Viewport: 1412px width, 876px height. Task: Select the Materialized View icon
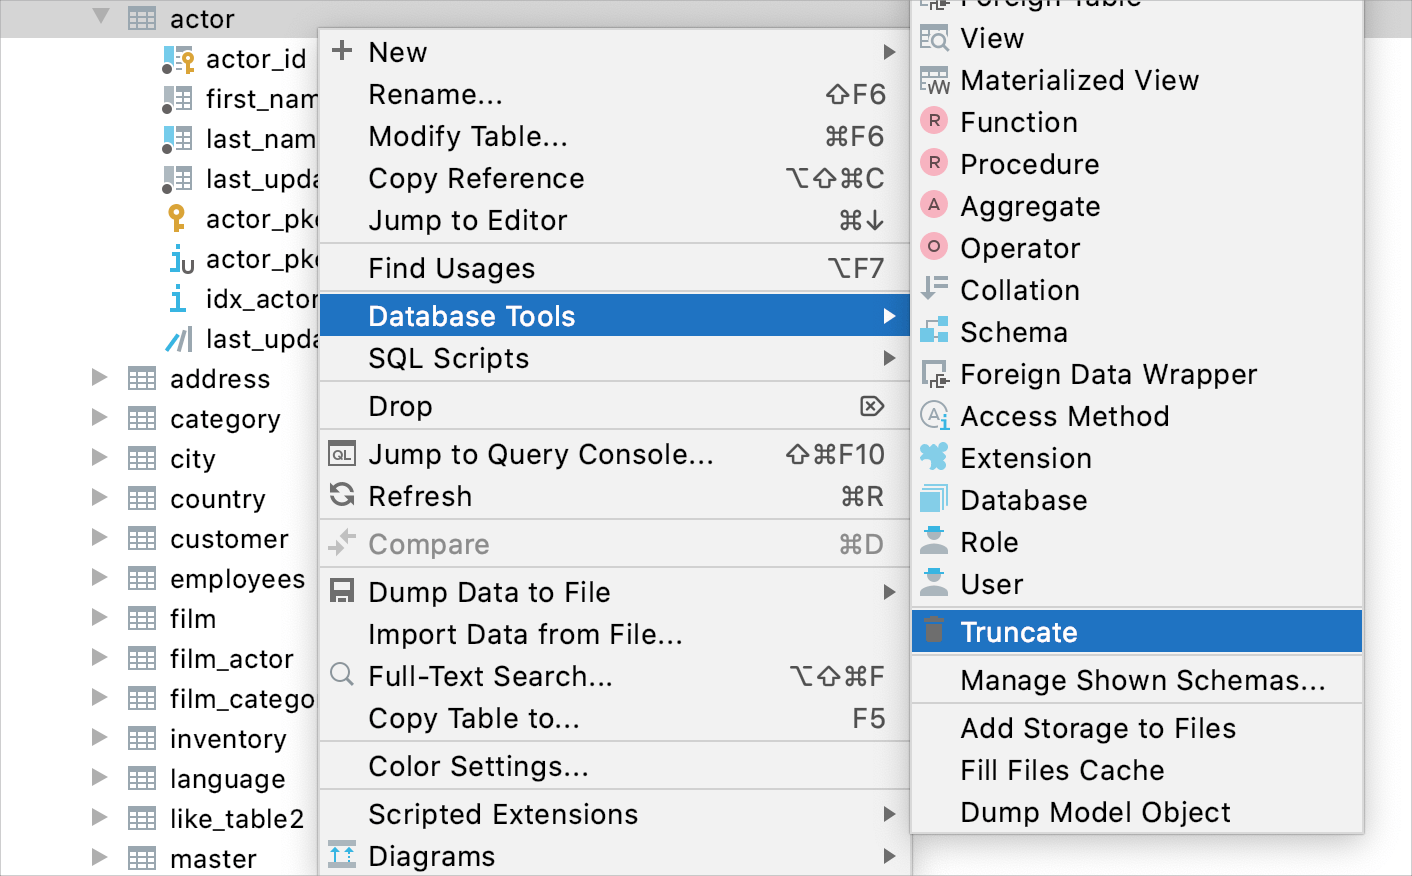pos(934,80)
